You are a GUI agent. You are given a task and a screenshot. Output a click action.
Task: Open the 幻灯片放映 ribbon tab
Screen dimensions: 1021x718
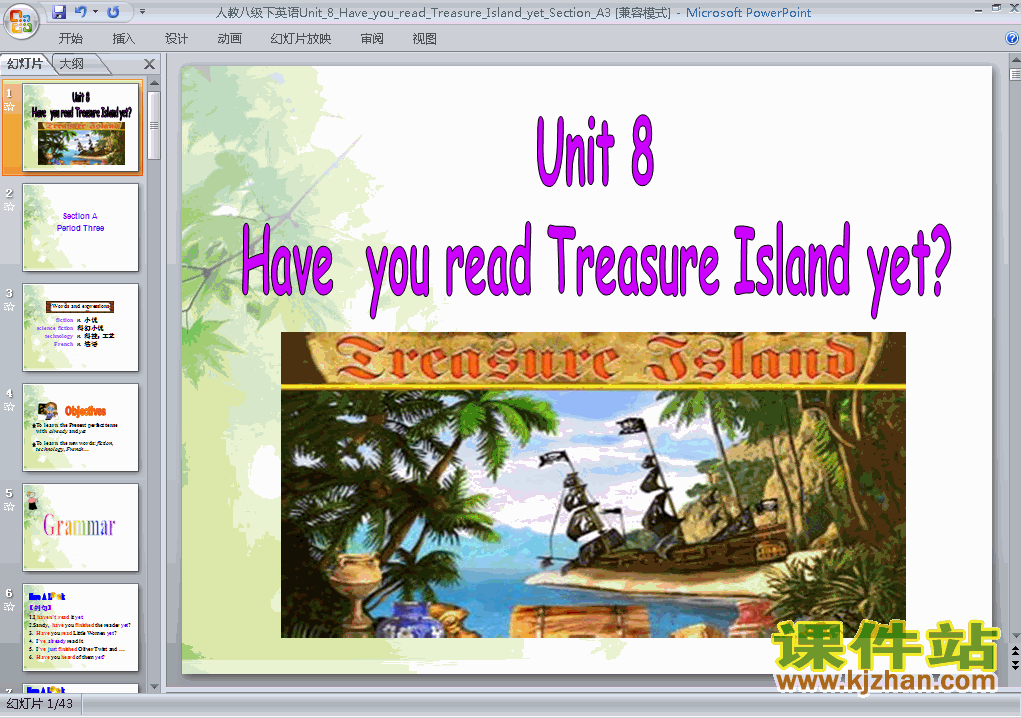(x=301, y=38)
